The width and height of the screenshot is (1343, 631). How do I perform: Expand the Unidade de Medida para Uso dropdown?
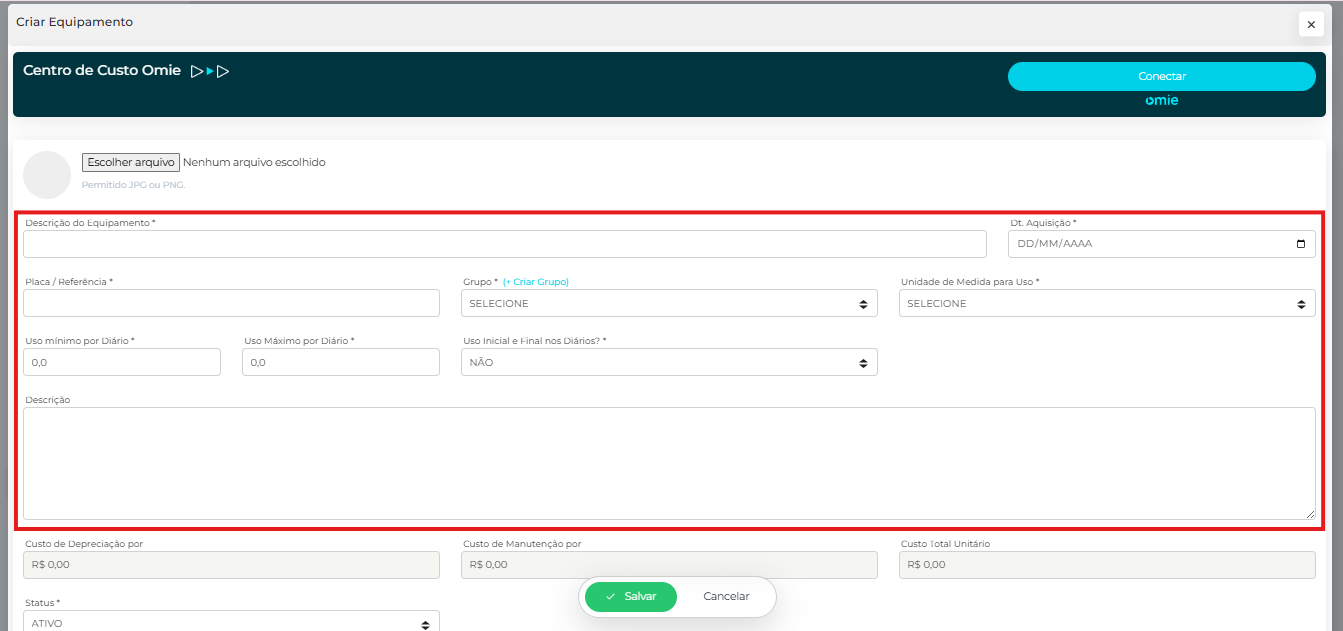tap(1106, 303)
